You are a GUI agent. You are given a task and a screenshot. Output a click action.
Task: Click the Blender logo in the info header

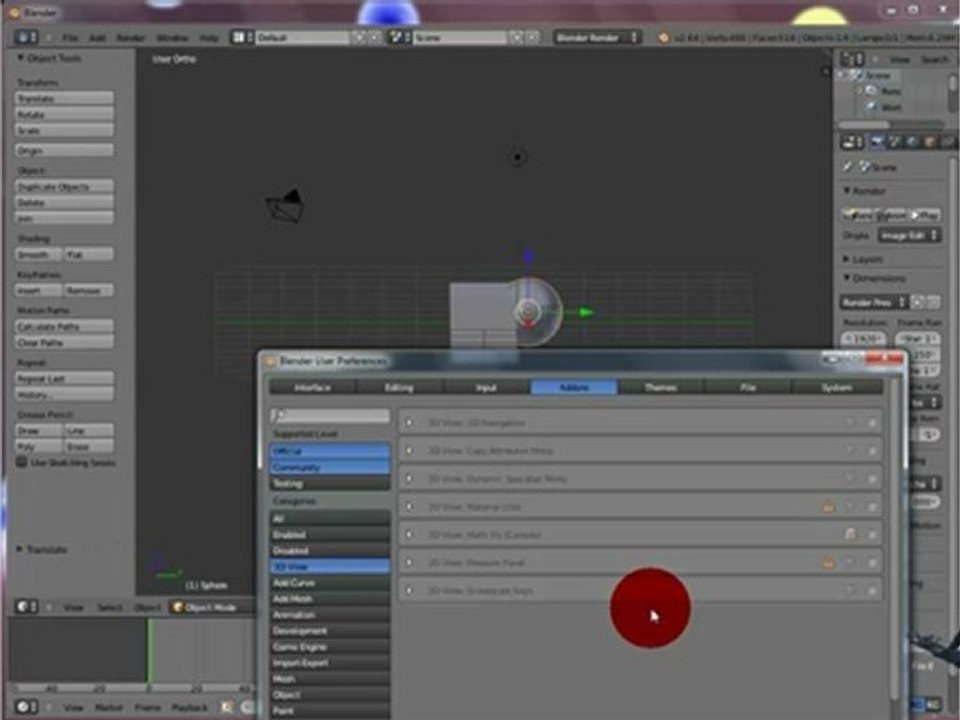pos(664,38)
